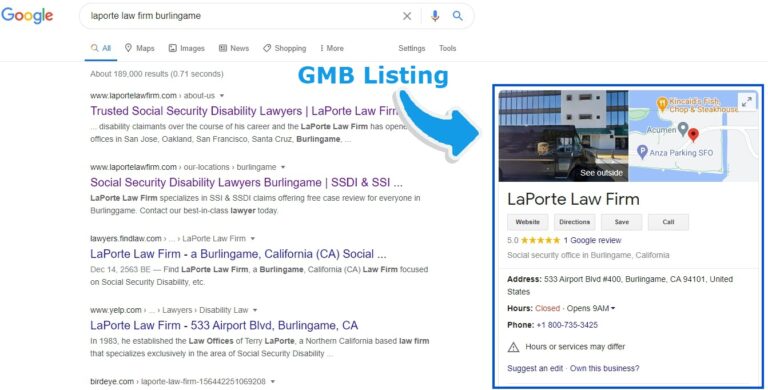Screen dimensions: 768x390
Task: Expand the dropdown arrow next to the yelp.com URL
Action: 255,310
